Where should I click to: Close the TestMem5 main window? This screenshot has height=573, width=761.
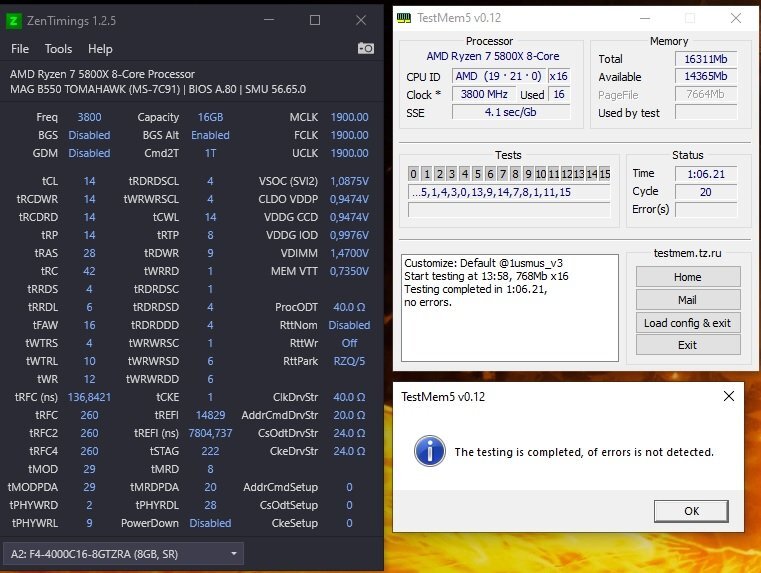[735, 18]
